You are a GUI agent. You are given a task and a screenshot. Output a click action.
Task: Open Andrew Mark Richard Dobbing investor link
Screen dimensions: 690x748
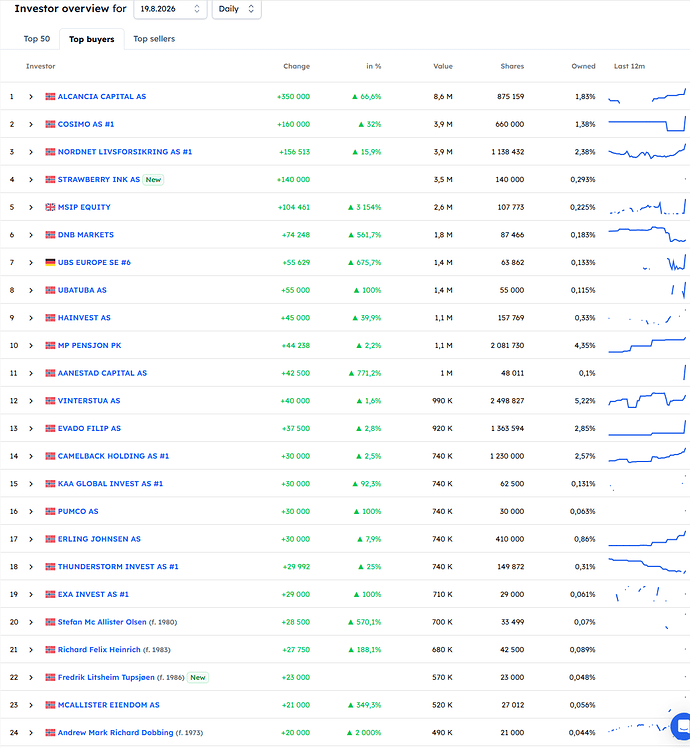point(115,732)
